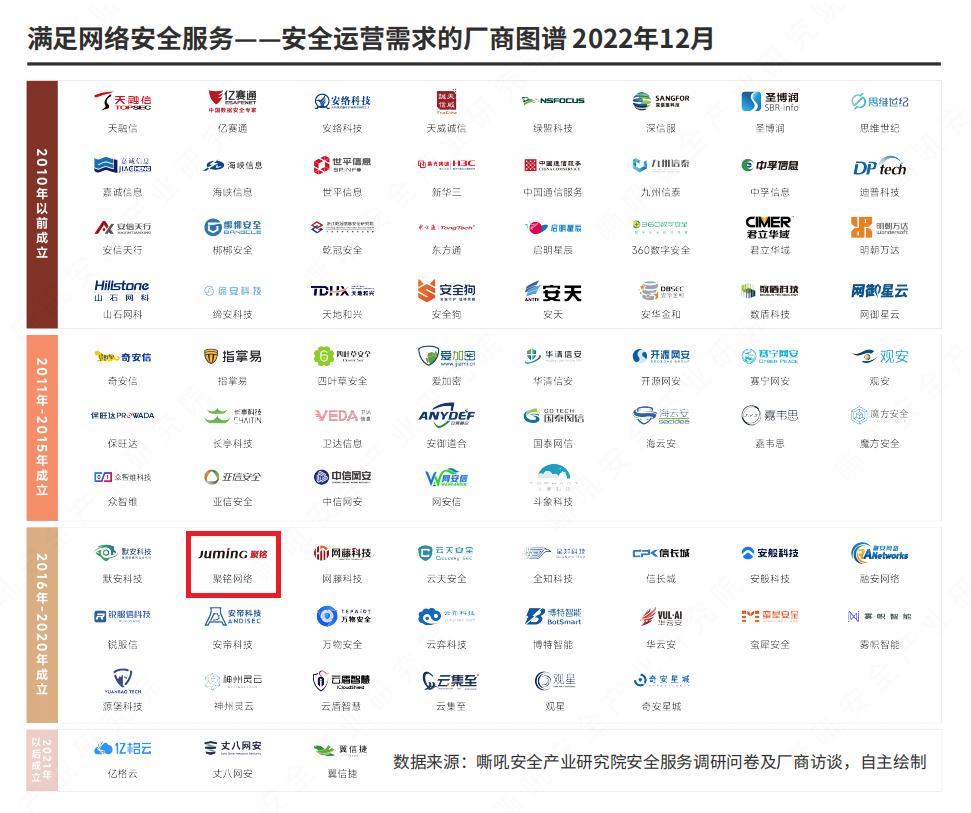Select the NSFOCUS 绿盟科技 logo
The image size is (971, 813).
[553, 101]
